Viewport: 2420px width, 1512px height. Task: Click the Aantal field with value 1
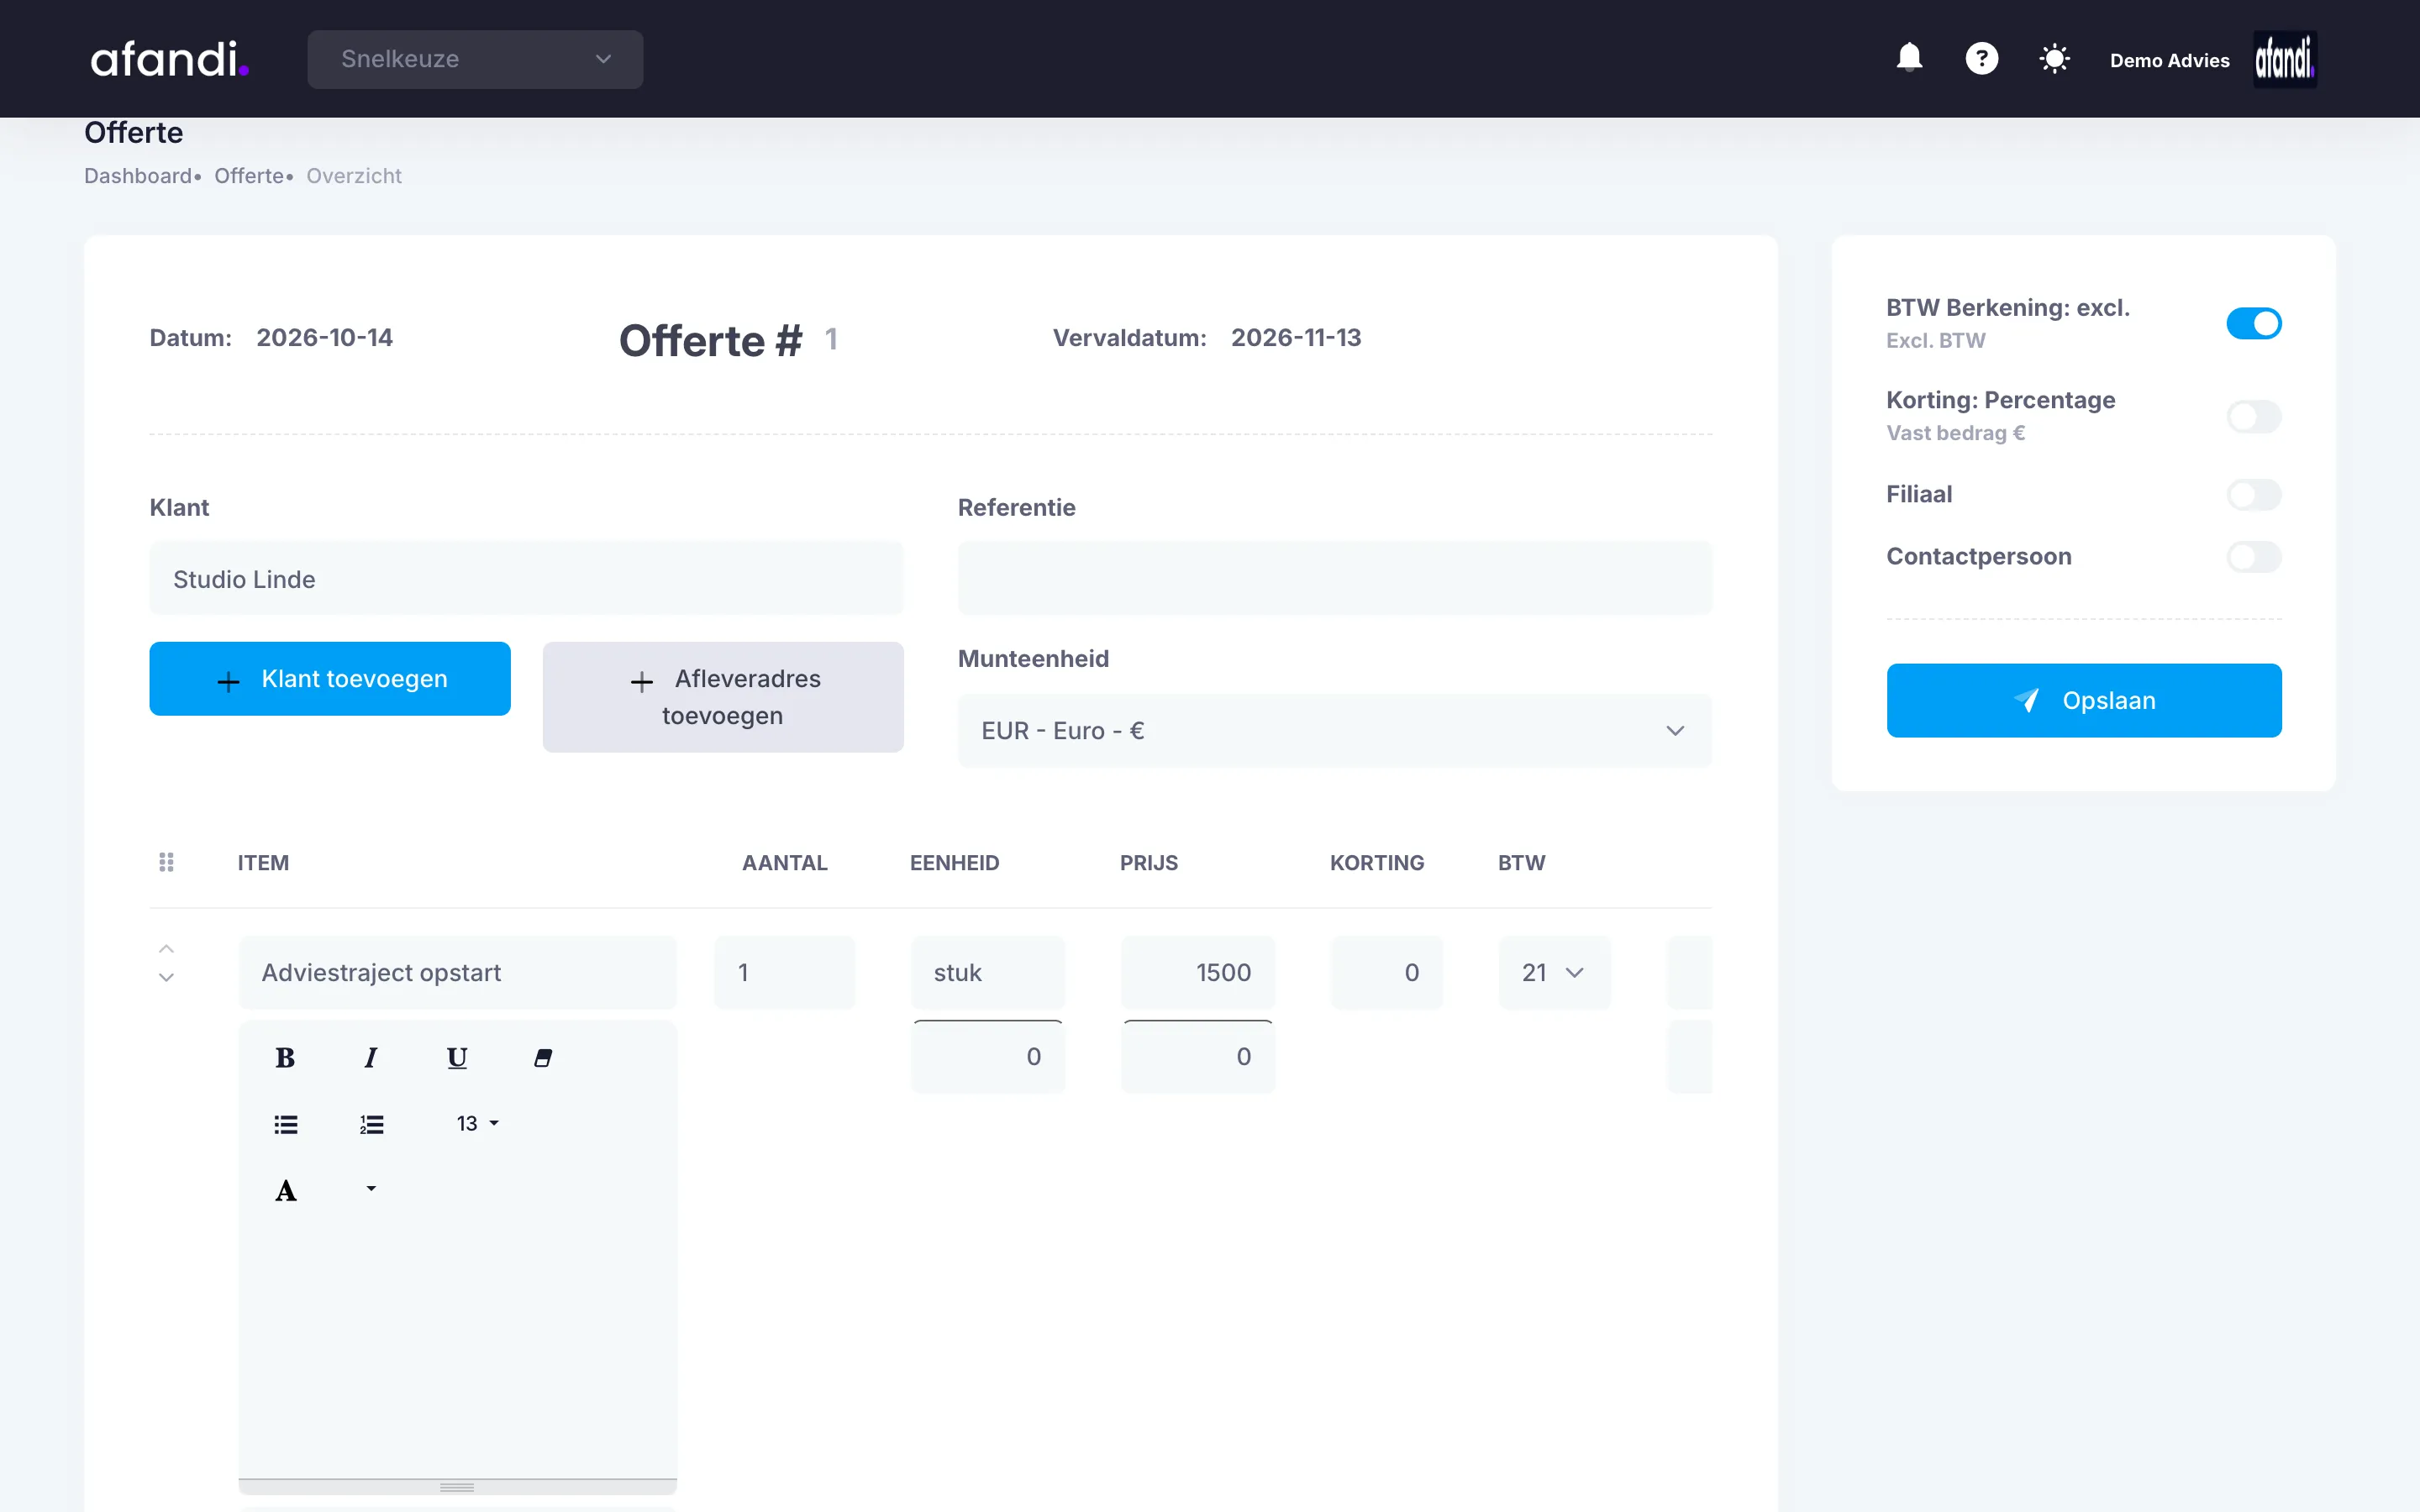(x=784, y=972)
